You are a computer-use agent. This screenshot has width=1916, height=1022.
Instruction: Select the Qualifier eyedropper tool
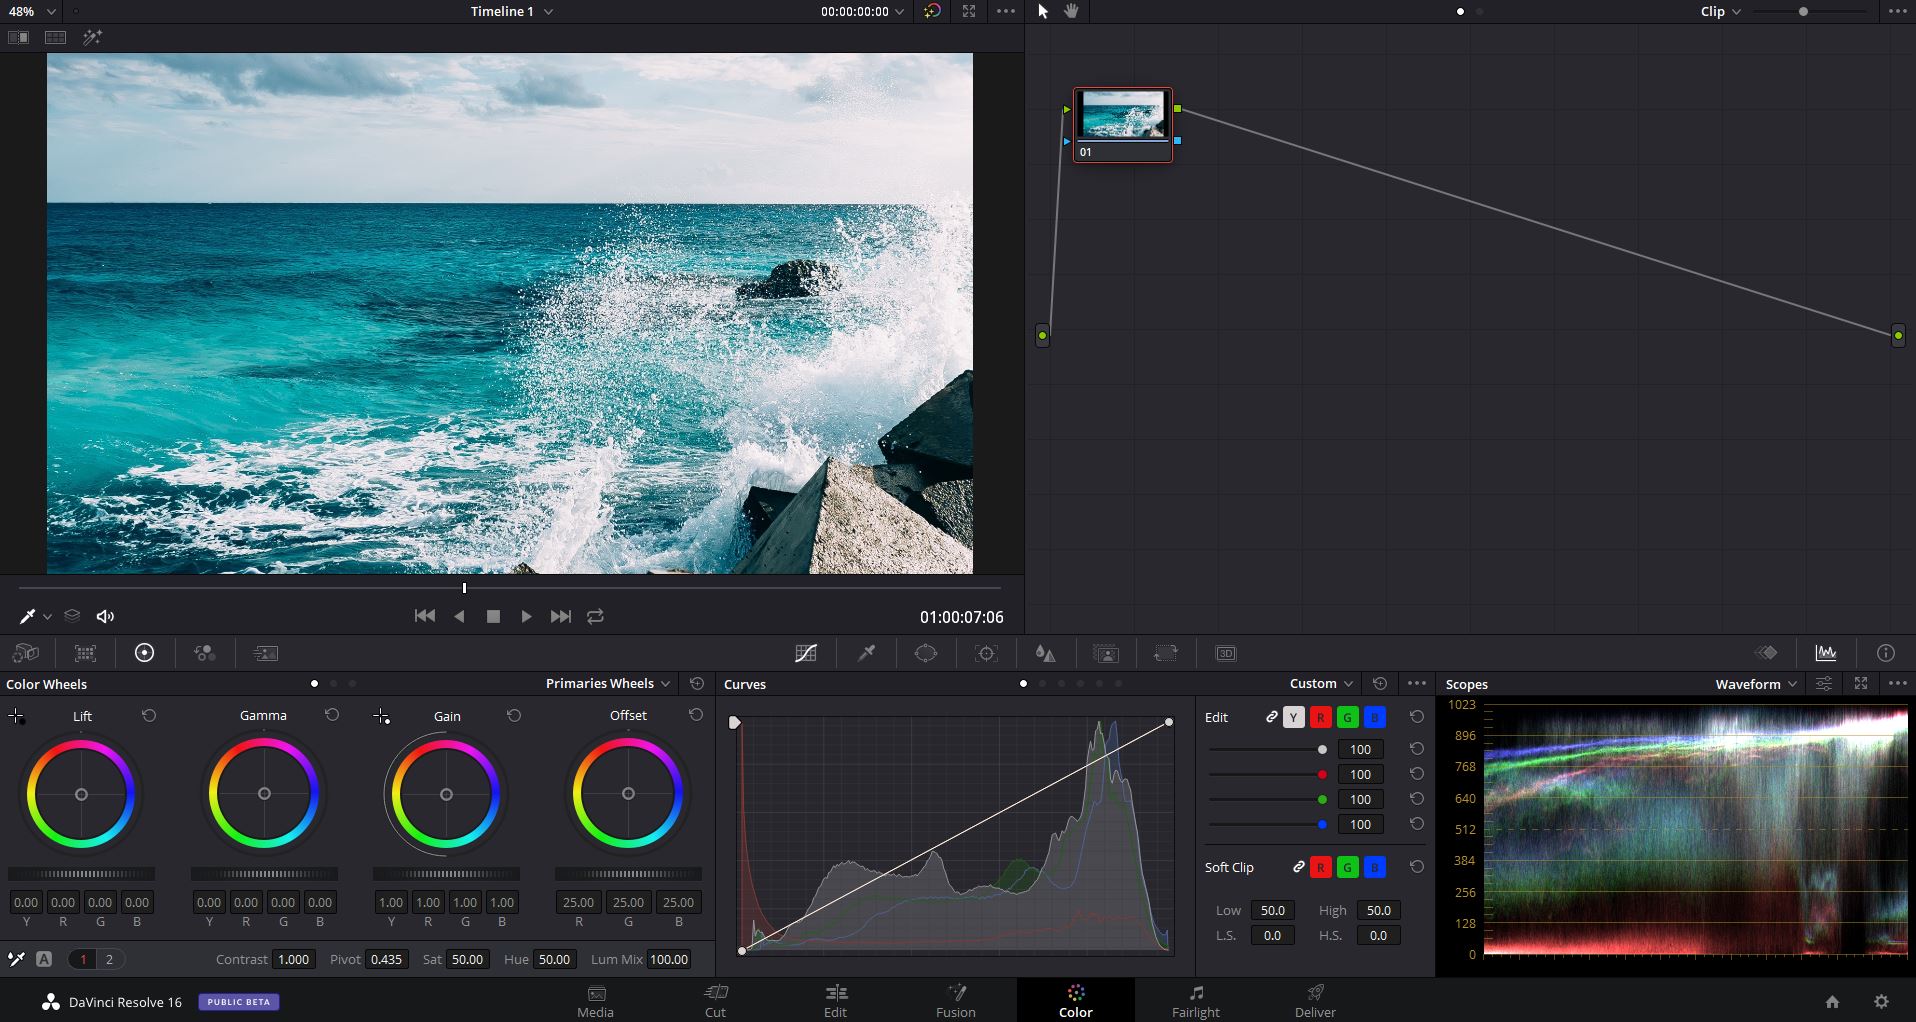(865, 653)
